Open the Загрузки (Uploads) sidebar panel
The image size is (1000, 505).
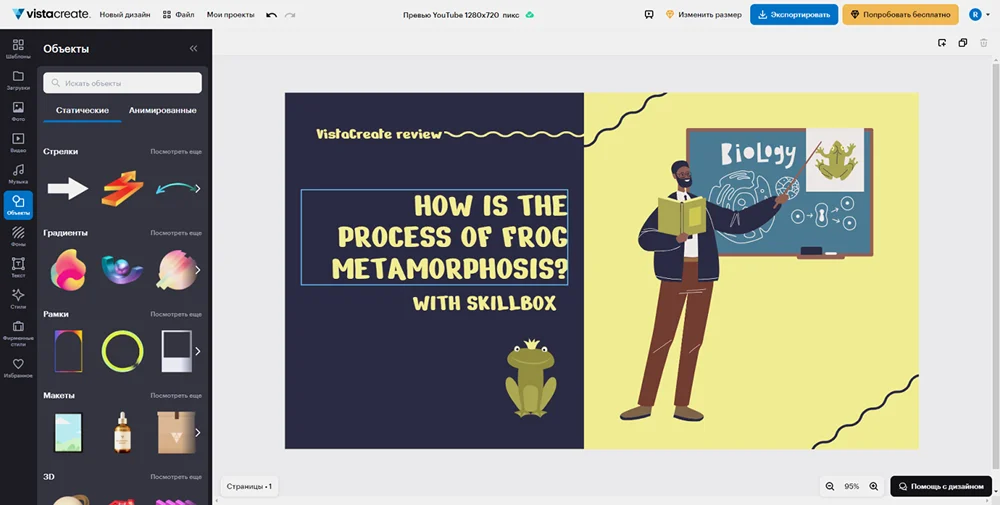click(x=18, y=79)
